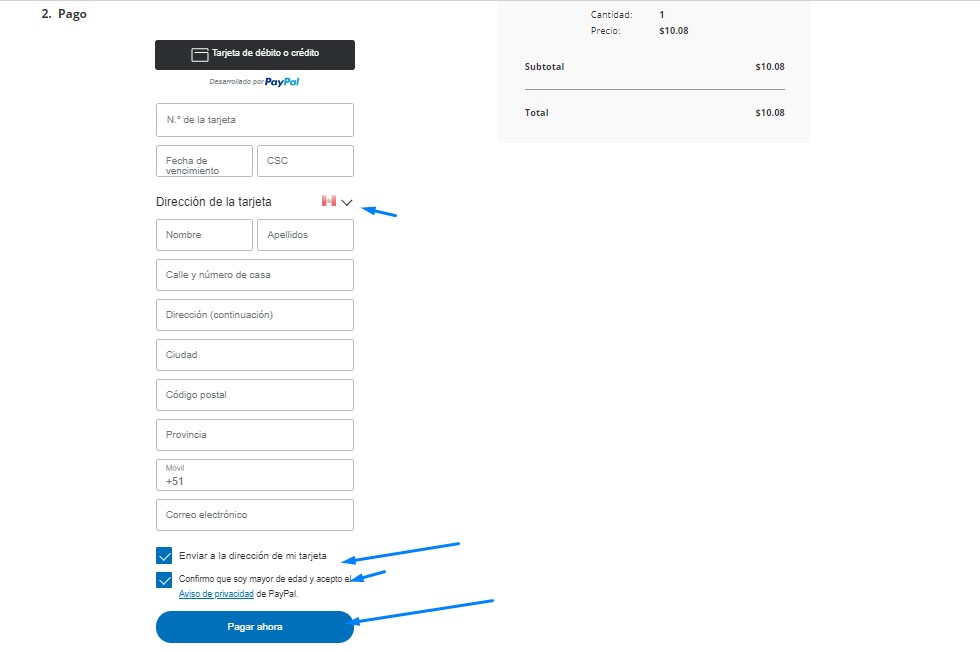Click the 'Correo electrónico' field
The image size is (980, 652).
coord(254,515)
